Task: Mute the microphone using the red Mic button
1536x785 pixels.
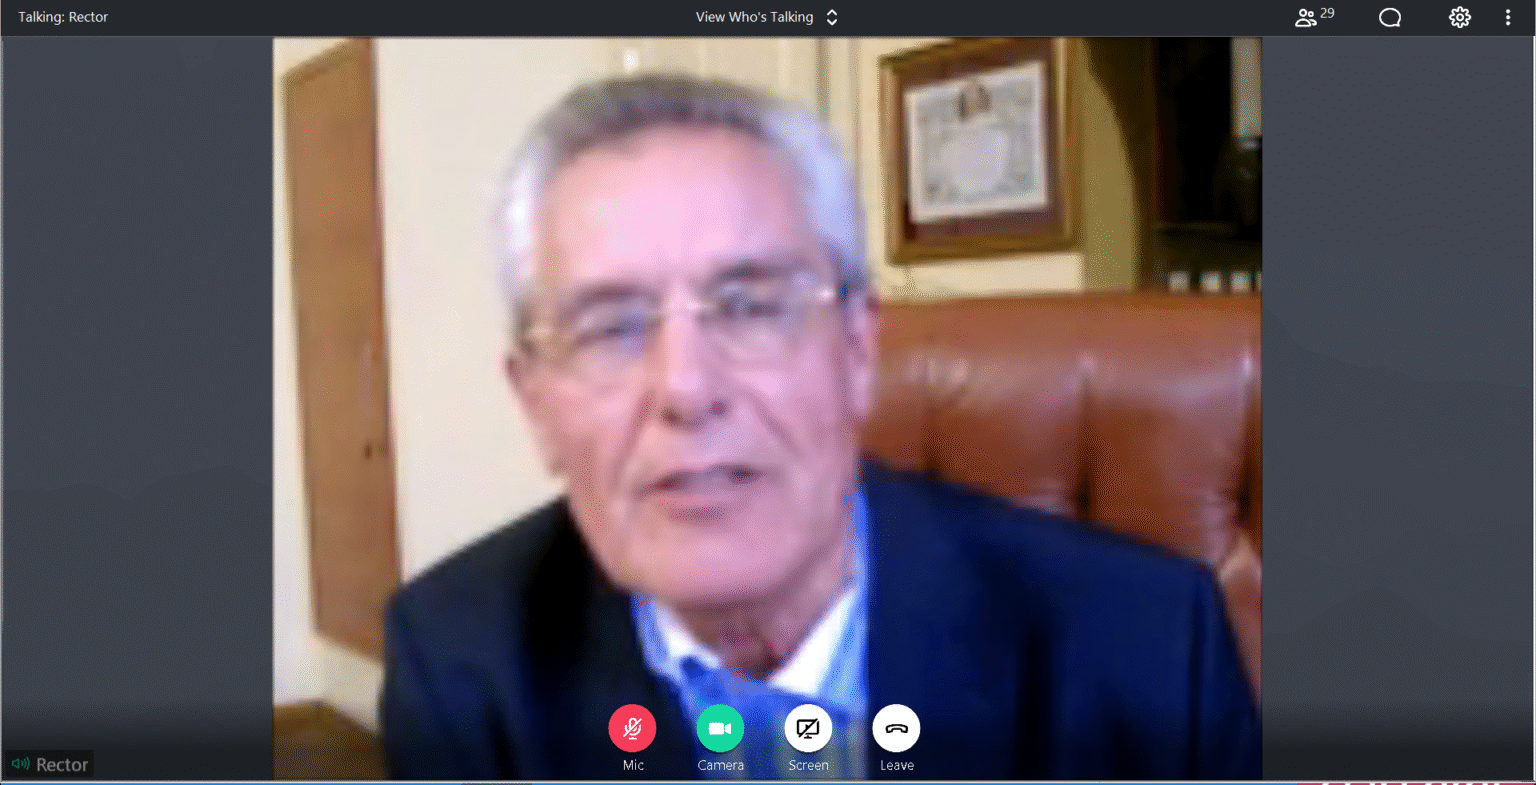Action: click(x=632, y=729)
